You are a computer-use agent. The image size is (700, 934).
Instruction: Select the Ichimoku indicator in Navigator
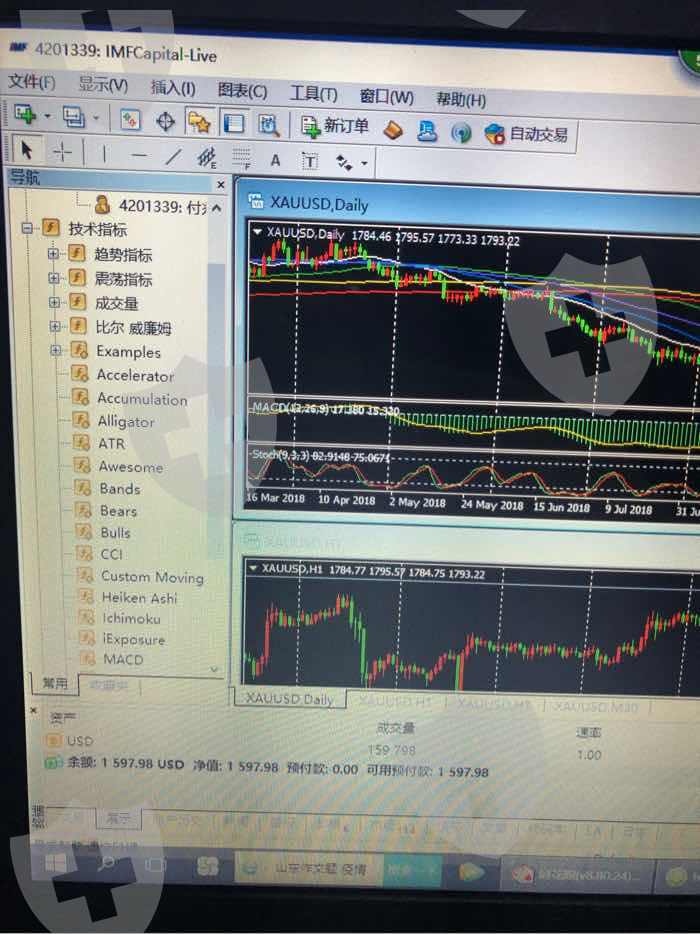130,619
